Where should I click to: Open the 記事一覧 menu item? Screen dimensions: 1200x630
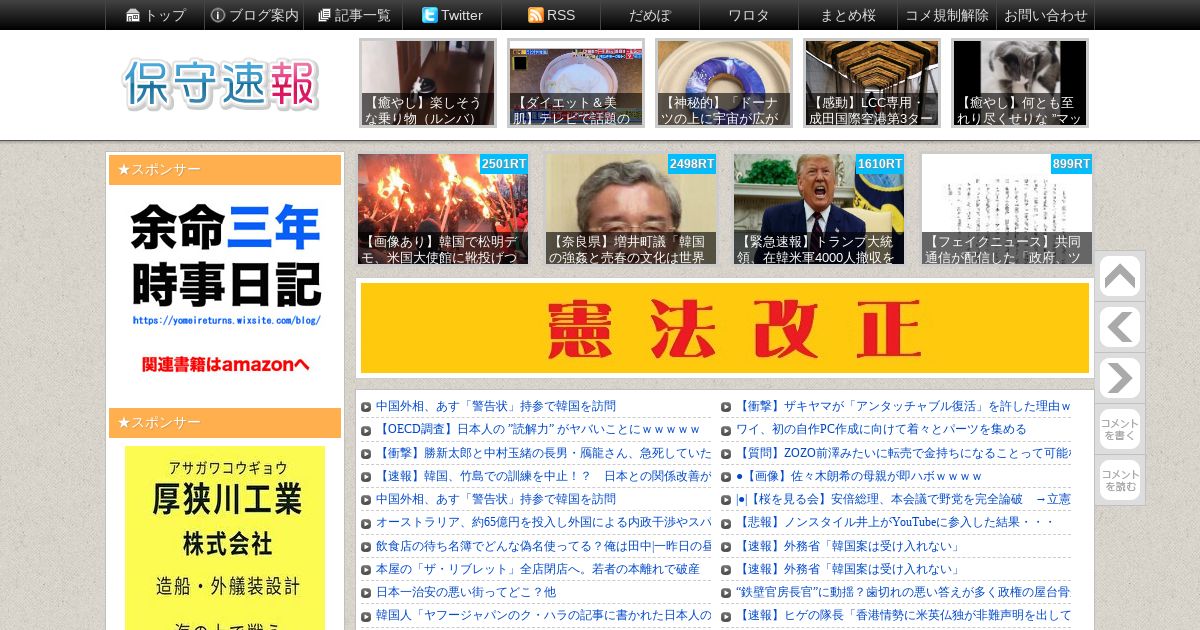353,15
